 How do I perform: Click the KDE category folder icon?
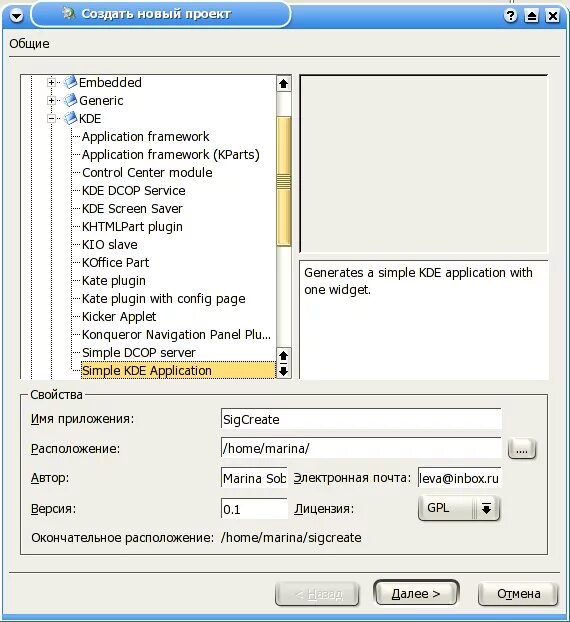point(70,118)
